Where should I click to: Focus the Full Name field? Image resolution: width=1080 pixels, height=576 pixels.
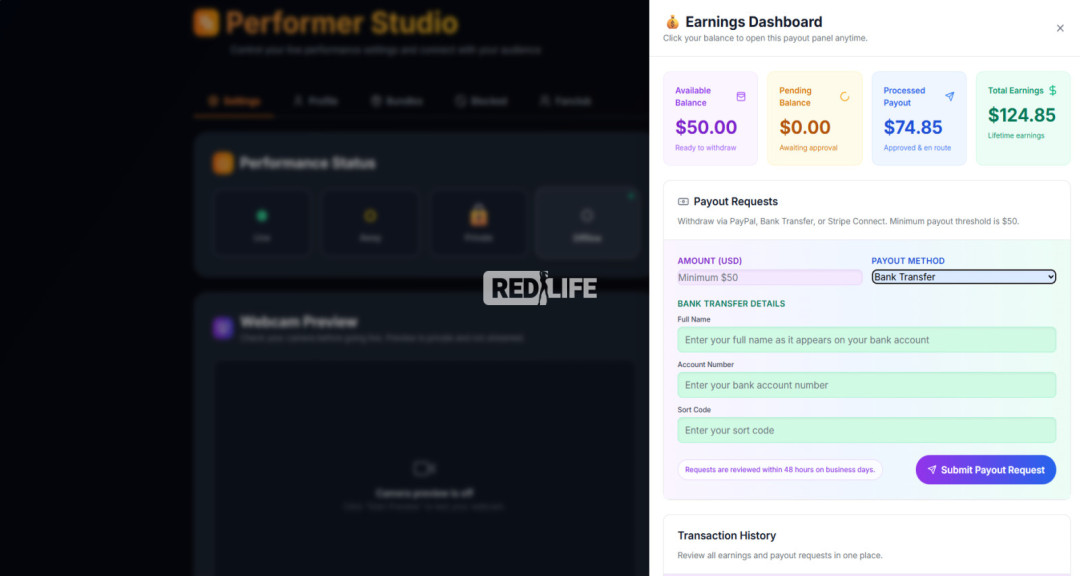coord(866,340)
